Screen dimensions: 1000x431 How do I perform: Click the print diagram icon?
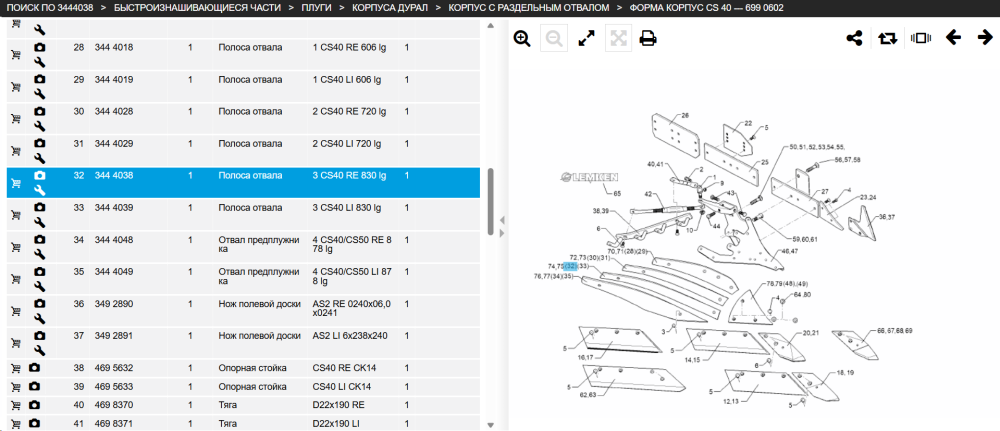[648, 39]
